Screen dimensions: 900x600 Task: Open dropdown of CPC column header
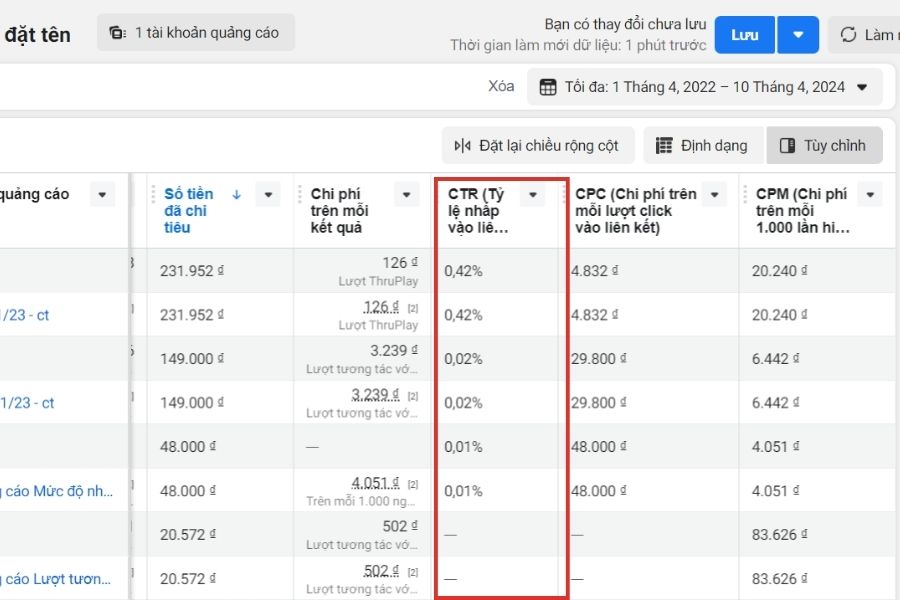715,195
